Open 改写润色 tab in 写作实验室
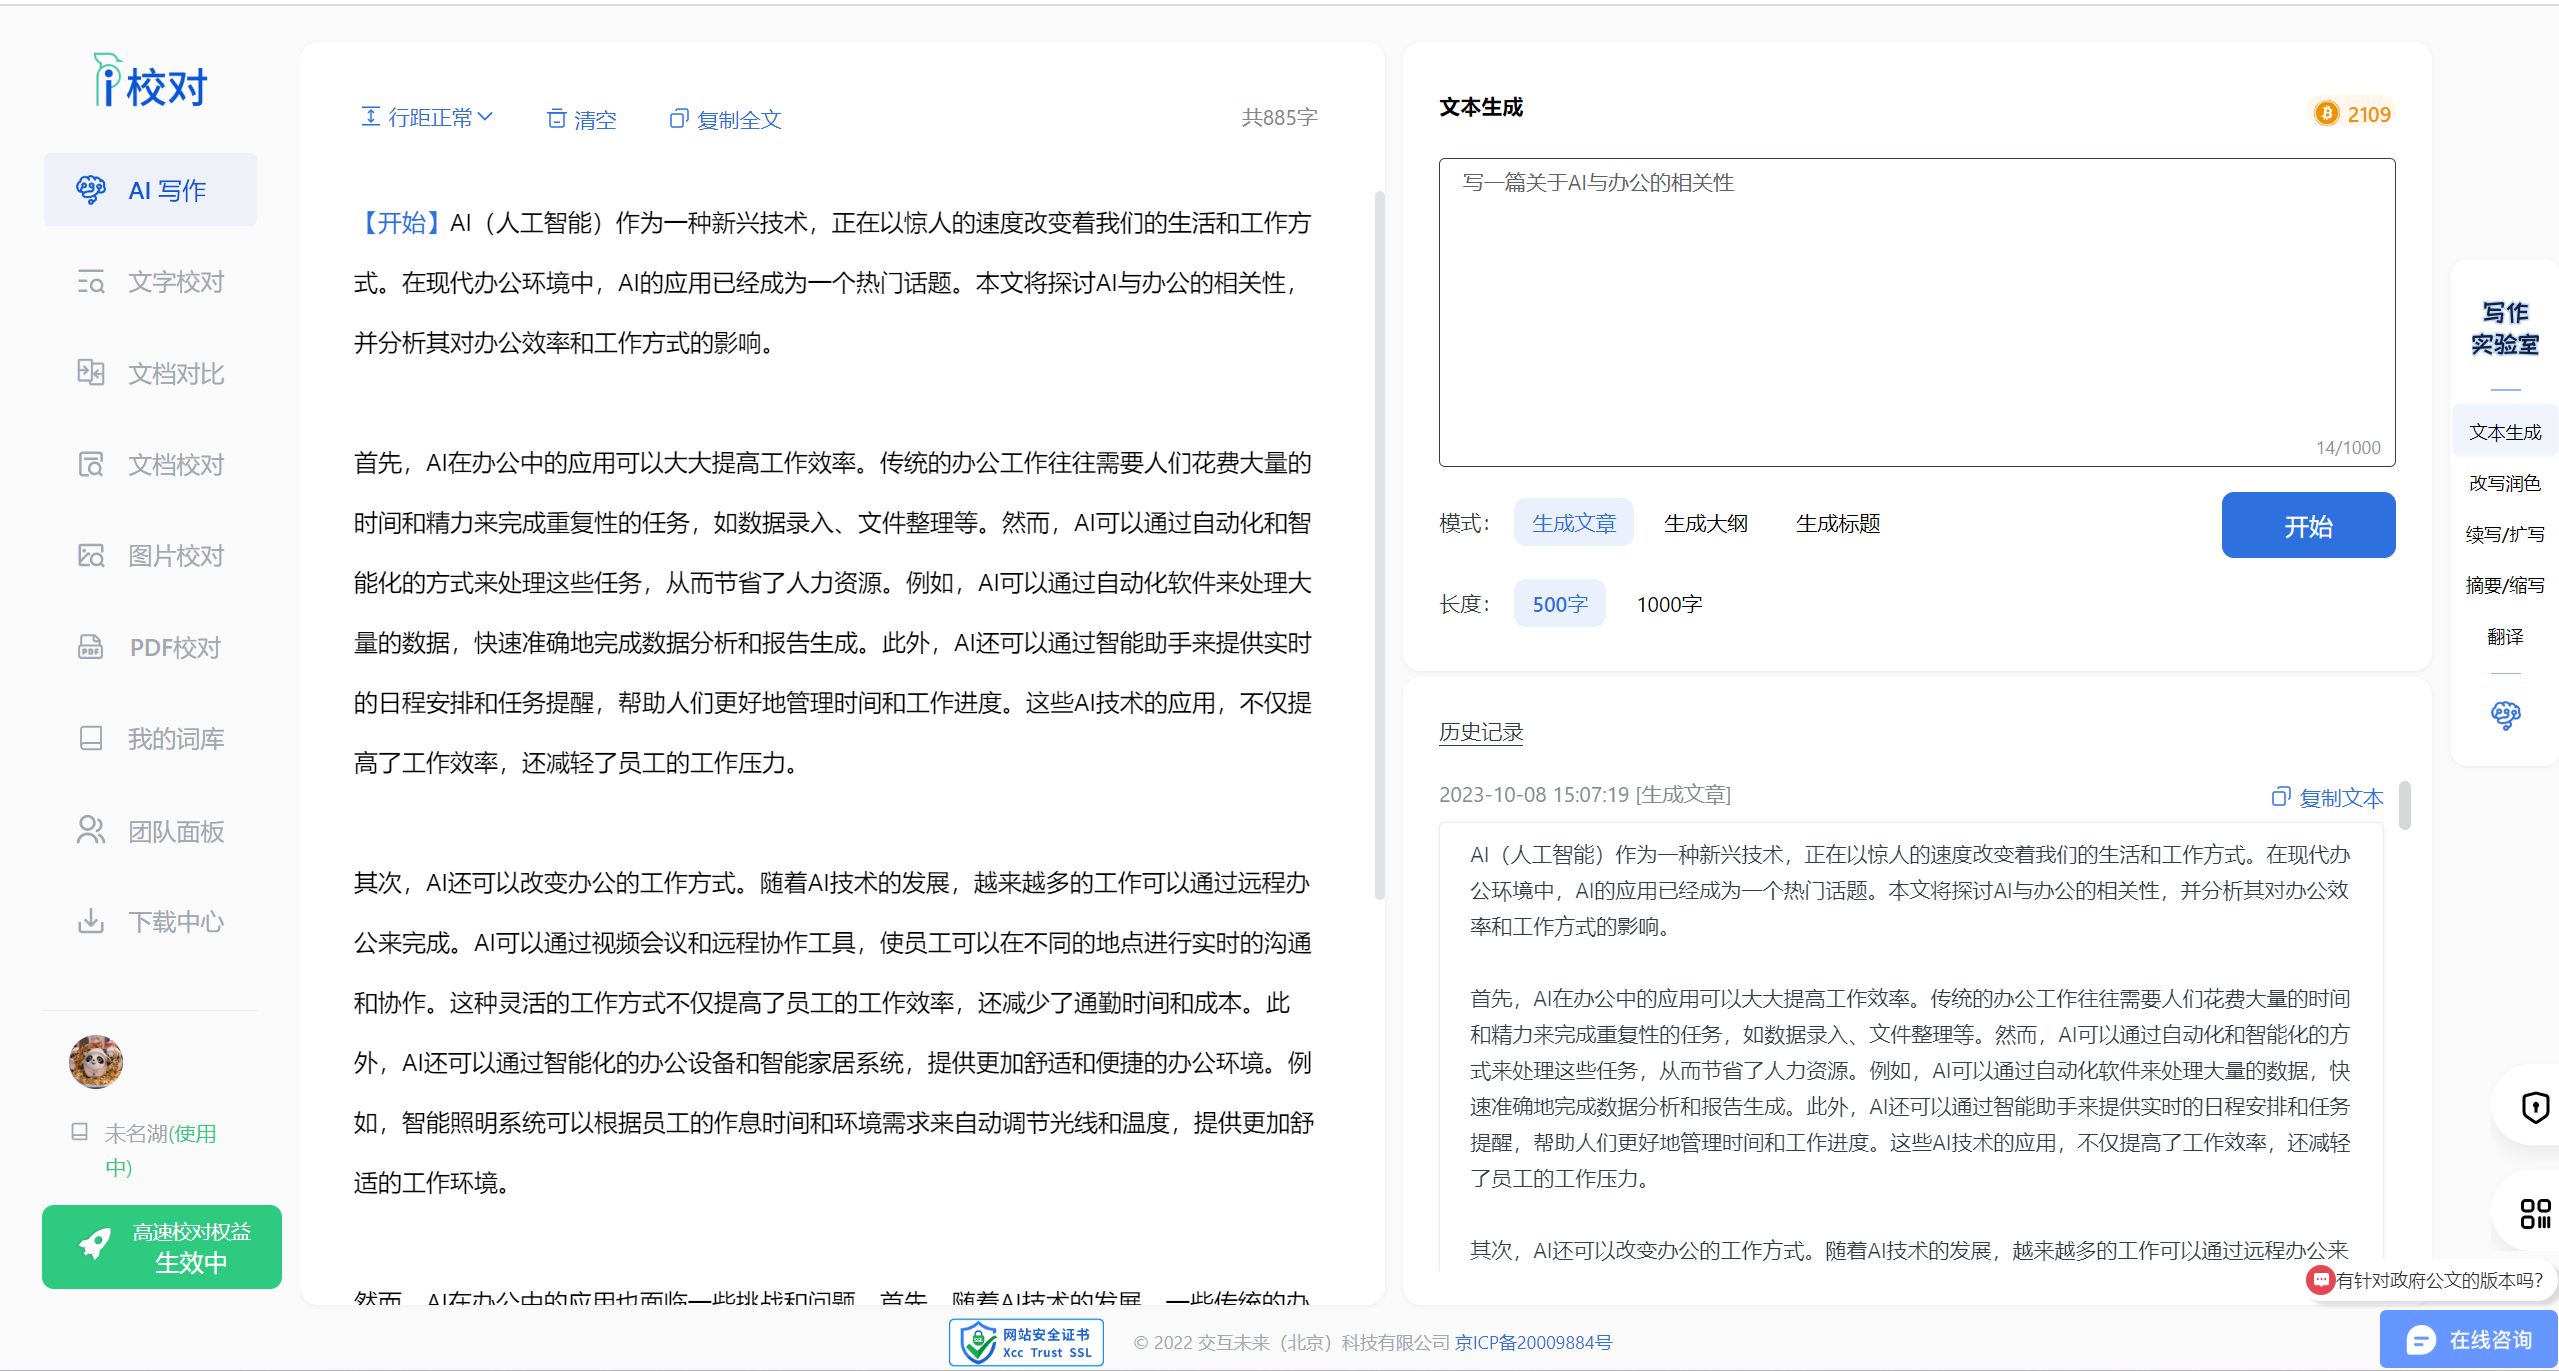 (2504, 483)
